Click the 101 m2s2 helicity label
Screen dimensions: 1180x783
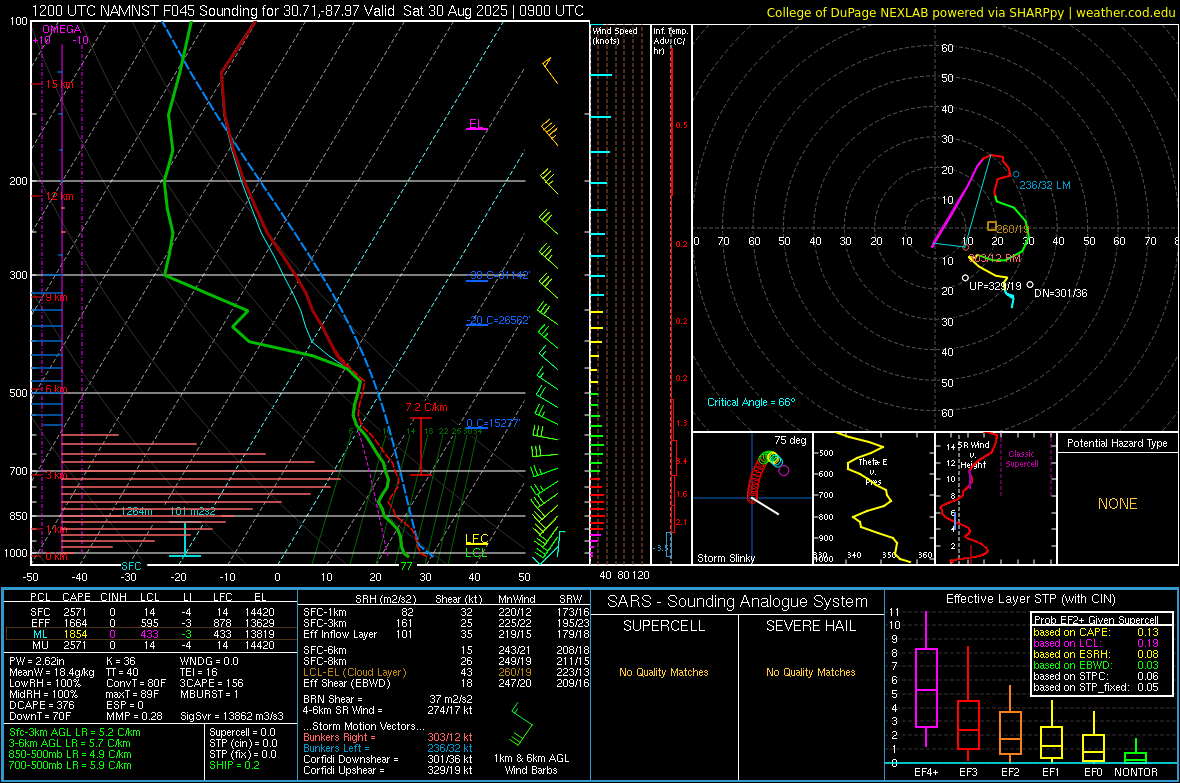coord(193,511)
